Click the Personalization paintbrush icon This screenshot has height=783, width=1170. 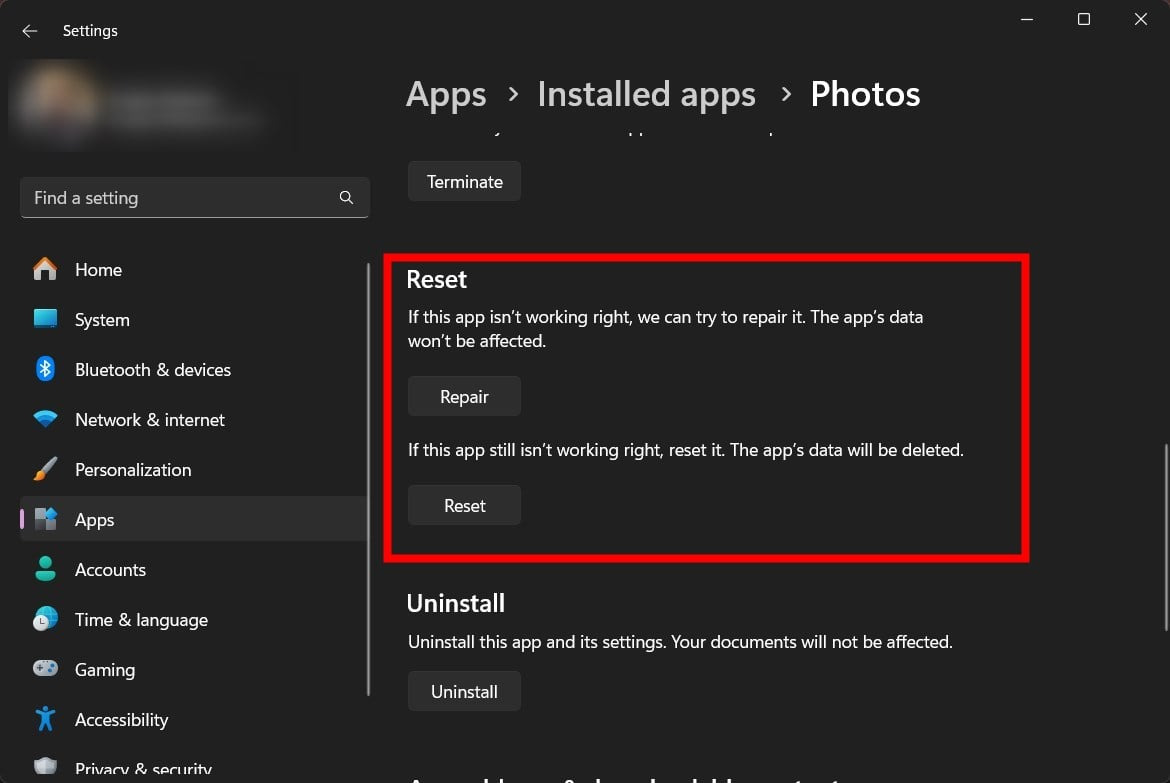tap(45, 469)
